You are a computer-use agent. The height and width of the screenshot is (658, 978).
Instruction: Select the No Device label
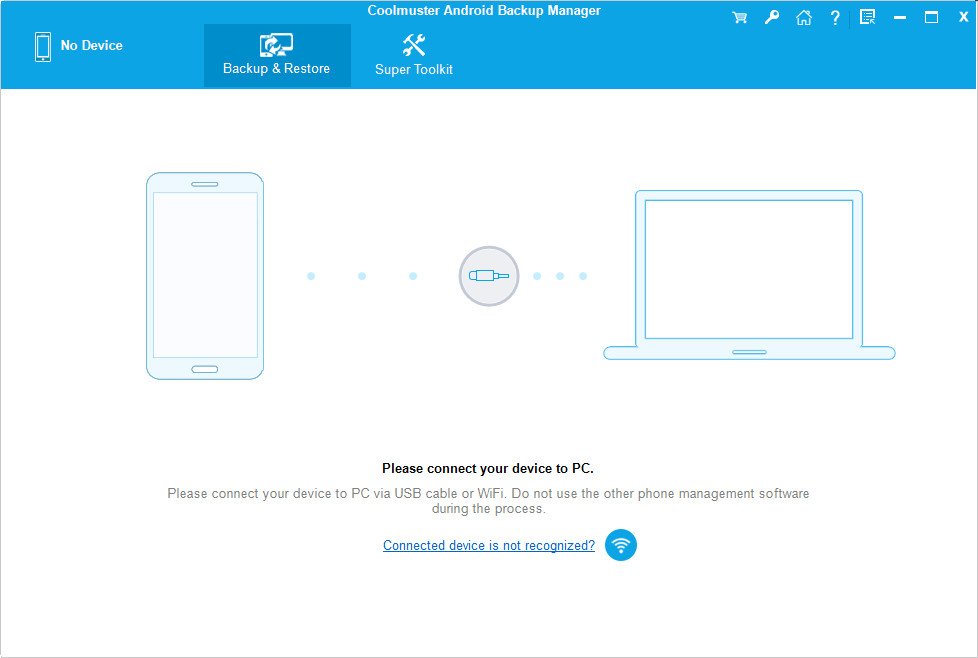(x=92, y=46)
